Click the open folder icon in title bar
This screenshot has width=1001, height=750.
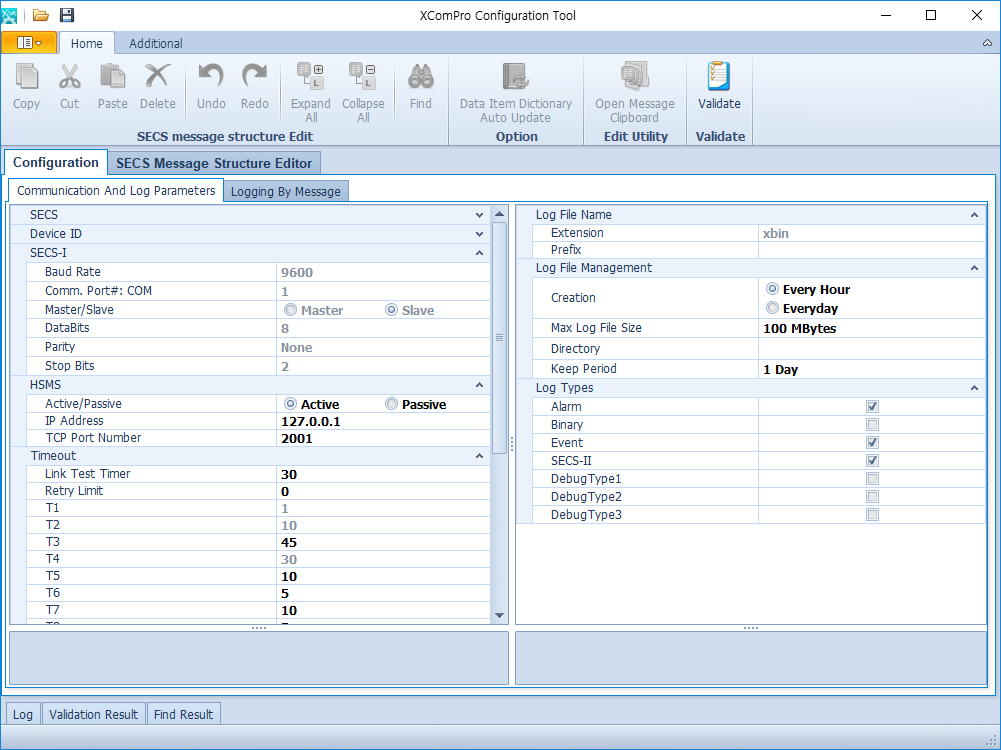pyautogui.click(x=41, y=15)
